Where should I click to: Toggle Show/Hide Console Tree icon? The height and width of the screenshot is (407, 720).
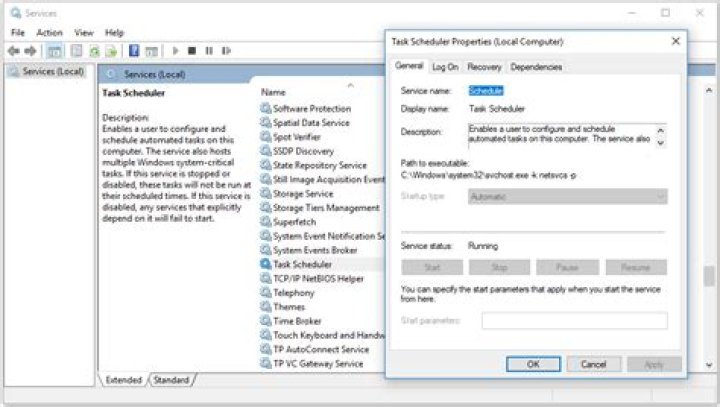tap(55, 51)
